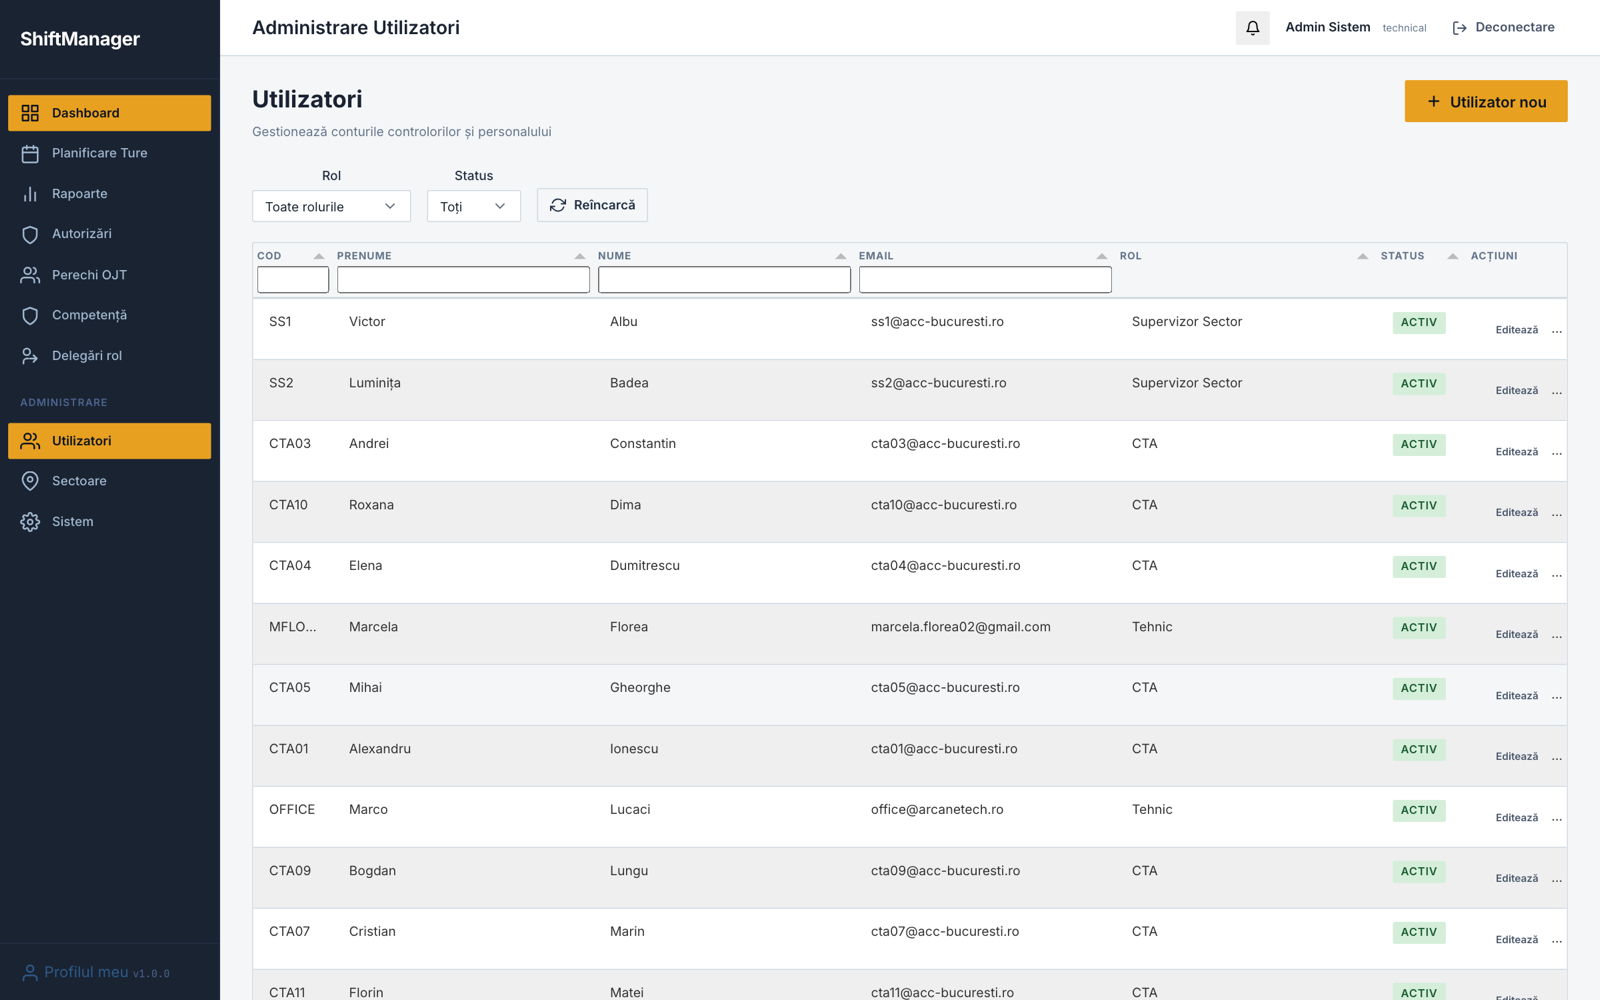Image resolution: width=1600 pixels, height=1000 pixels.
Task: Click the plus icon on Utilizator nou
Action: pyautogui.click(x=1433, y=102)
